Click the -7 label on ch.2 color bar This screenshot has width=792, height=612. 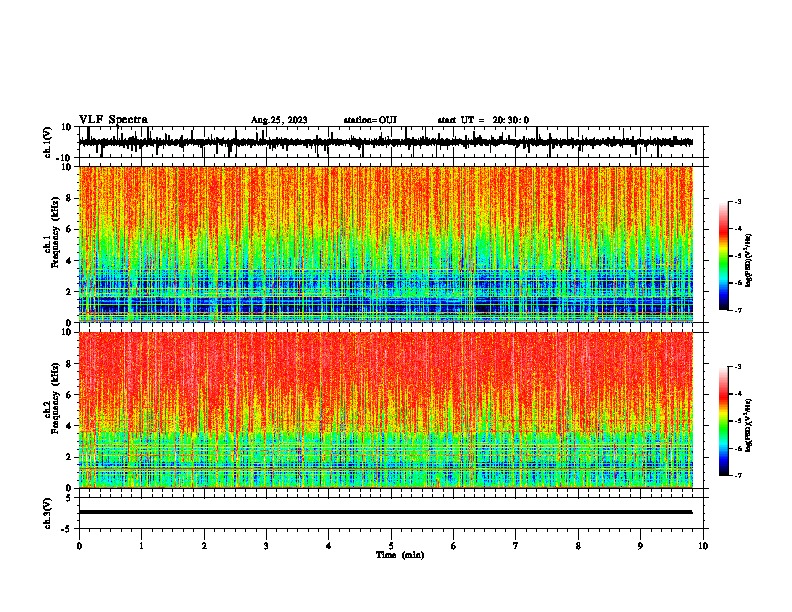738,476
